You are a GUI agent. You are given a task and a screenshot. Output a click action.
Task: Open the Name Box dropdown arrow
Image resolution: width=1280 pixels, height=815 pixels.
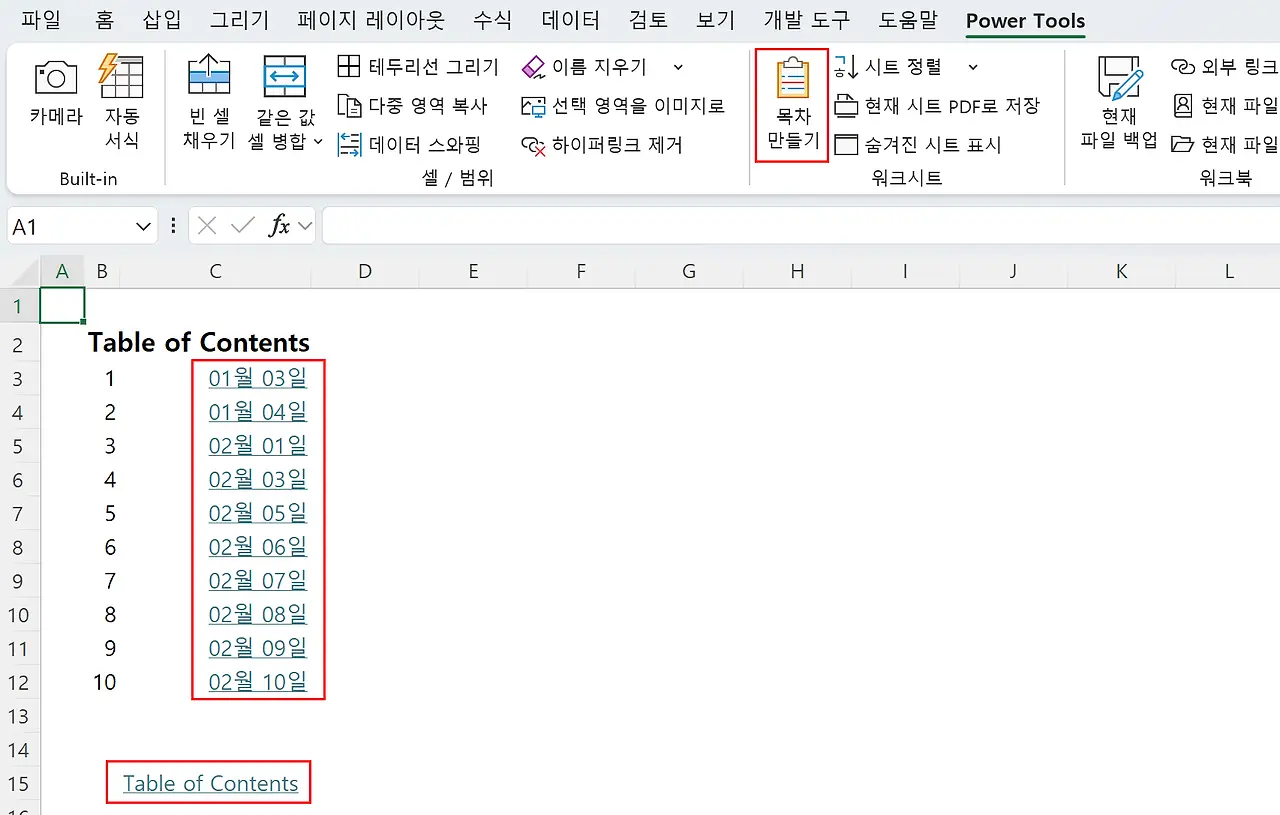pyautogui.click(x=141, y=226)
